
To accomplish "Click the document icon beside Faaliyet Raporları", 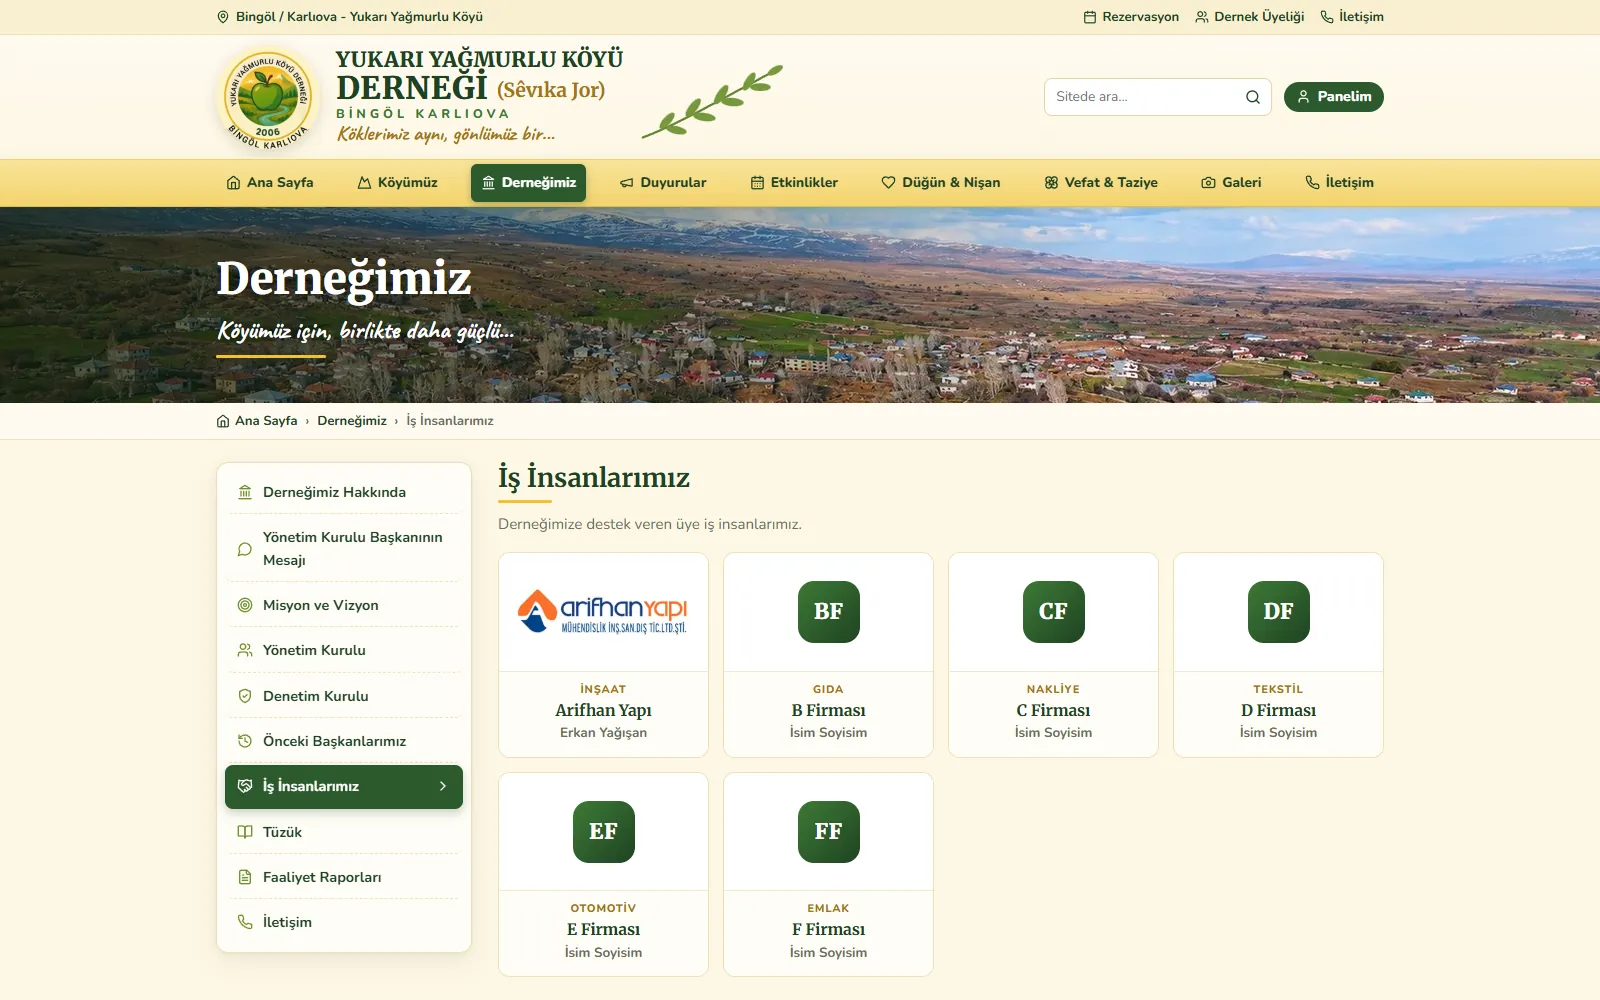I will [245, 877].
